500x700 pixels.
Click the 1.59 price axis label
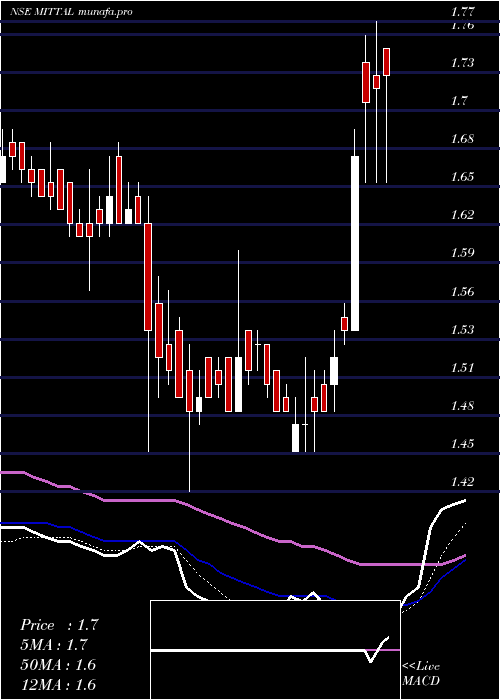(462, 253)
